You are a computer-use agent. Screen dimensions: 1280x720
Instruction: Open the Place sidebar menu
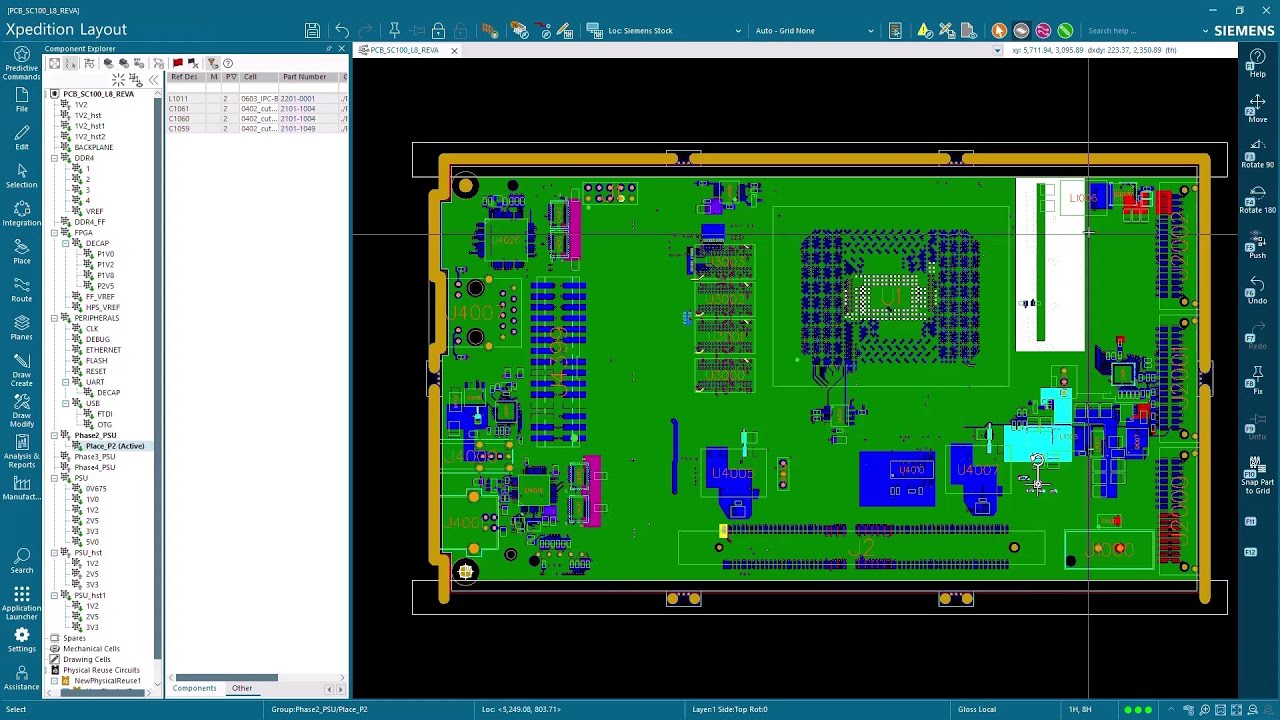(21, 252)
